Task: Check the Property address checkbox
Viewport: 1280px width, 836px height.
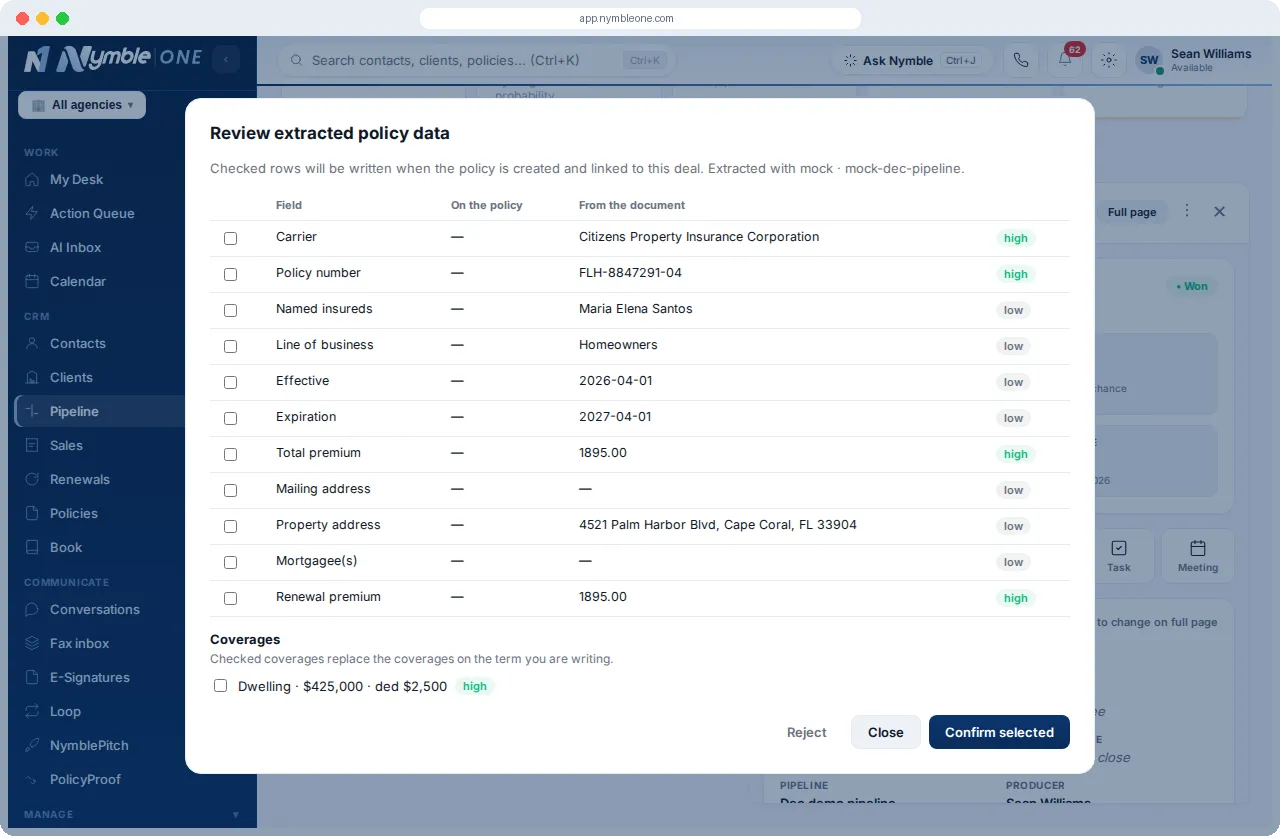Action: coord(230,526)
